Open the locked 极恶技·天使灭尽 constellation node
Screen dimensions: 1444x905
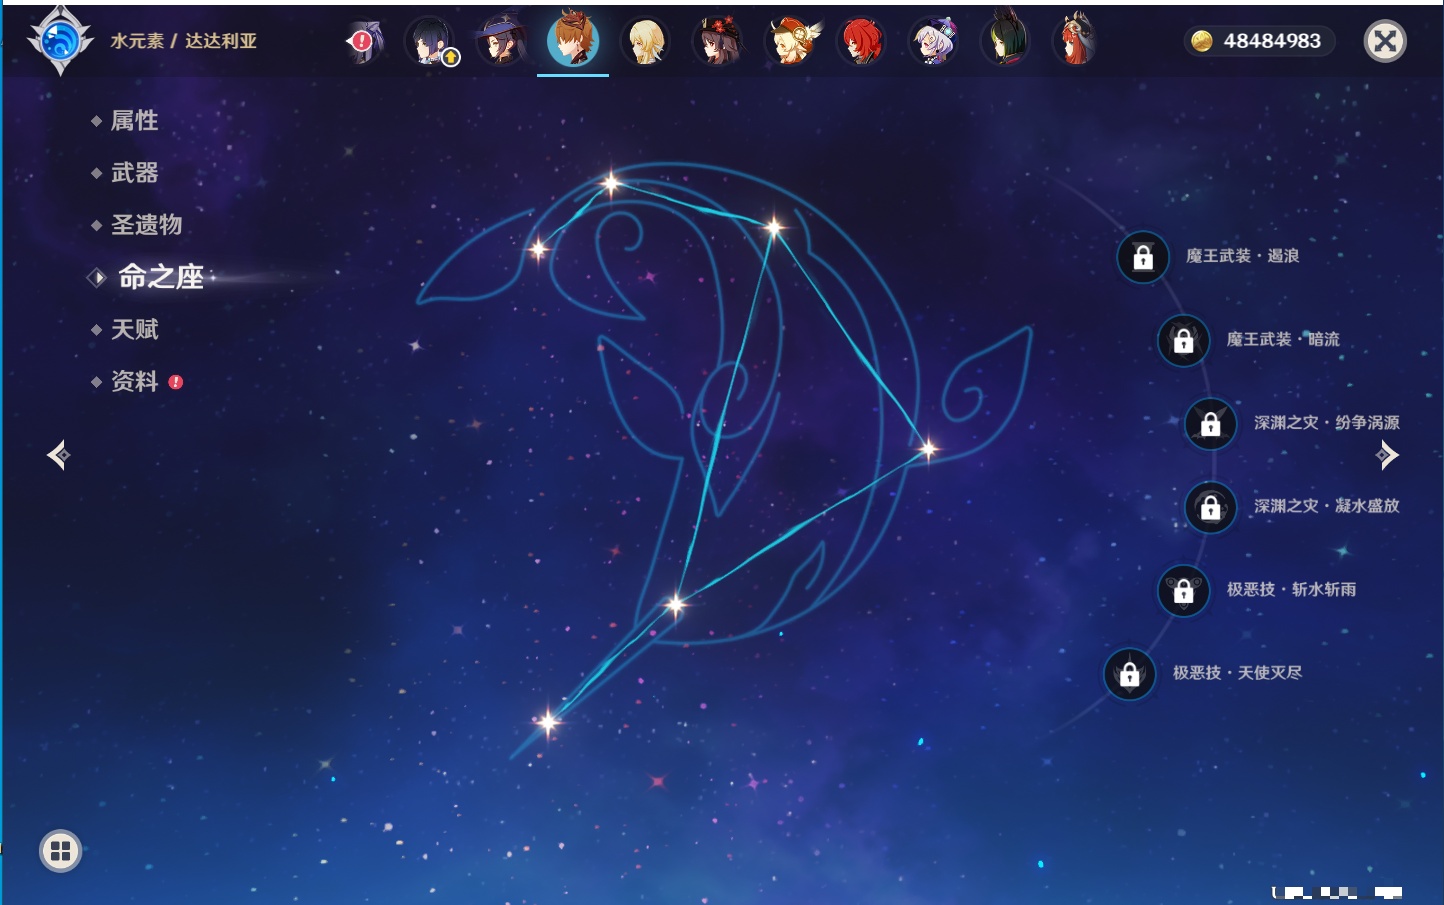1129,674
